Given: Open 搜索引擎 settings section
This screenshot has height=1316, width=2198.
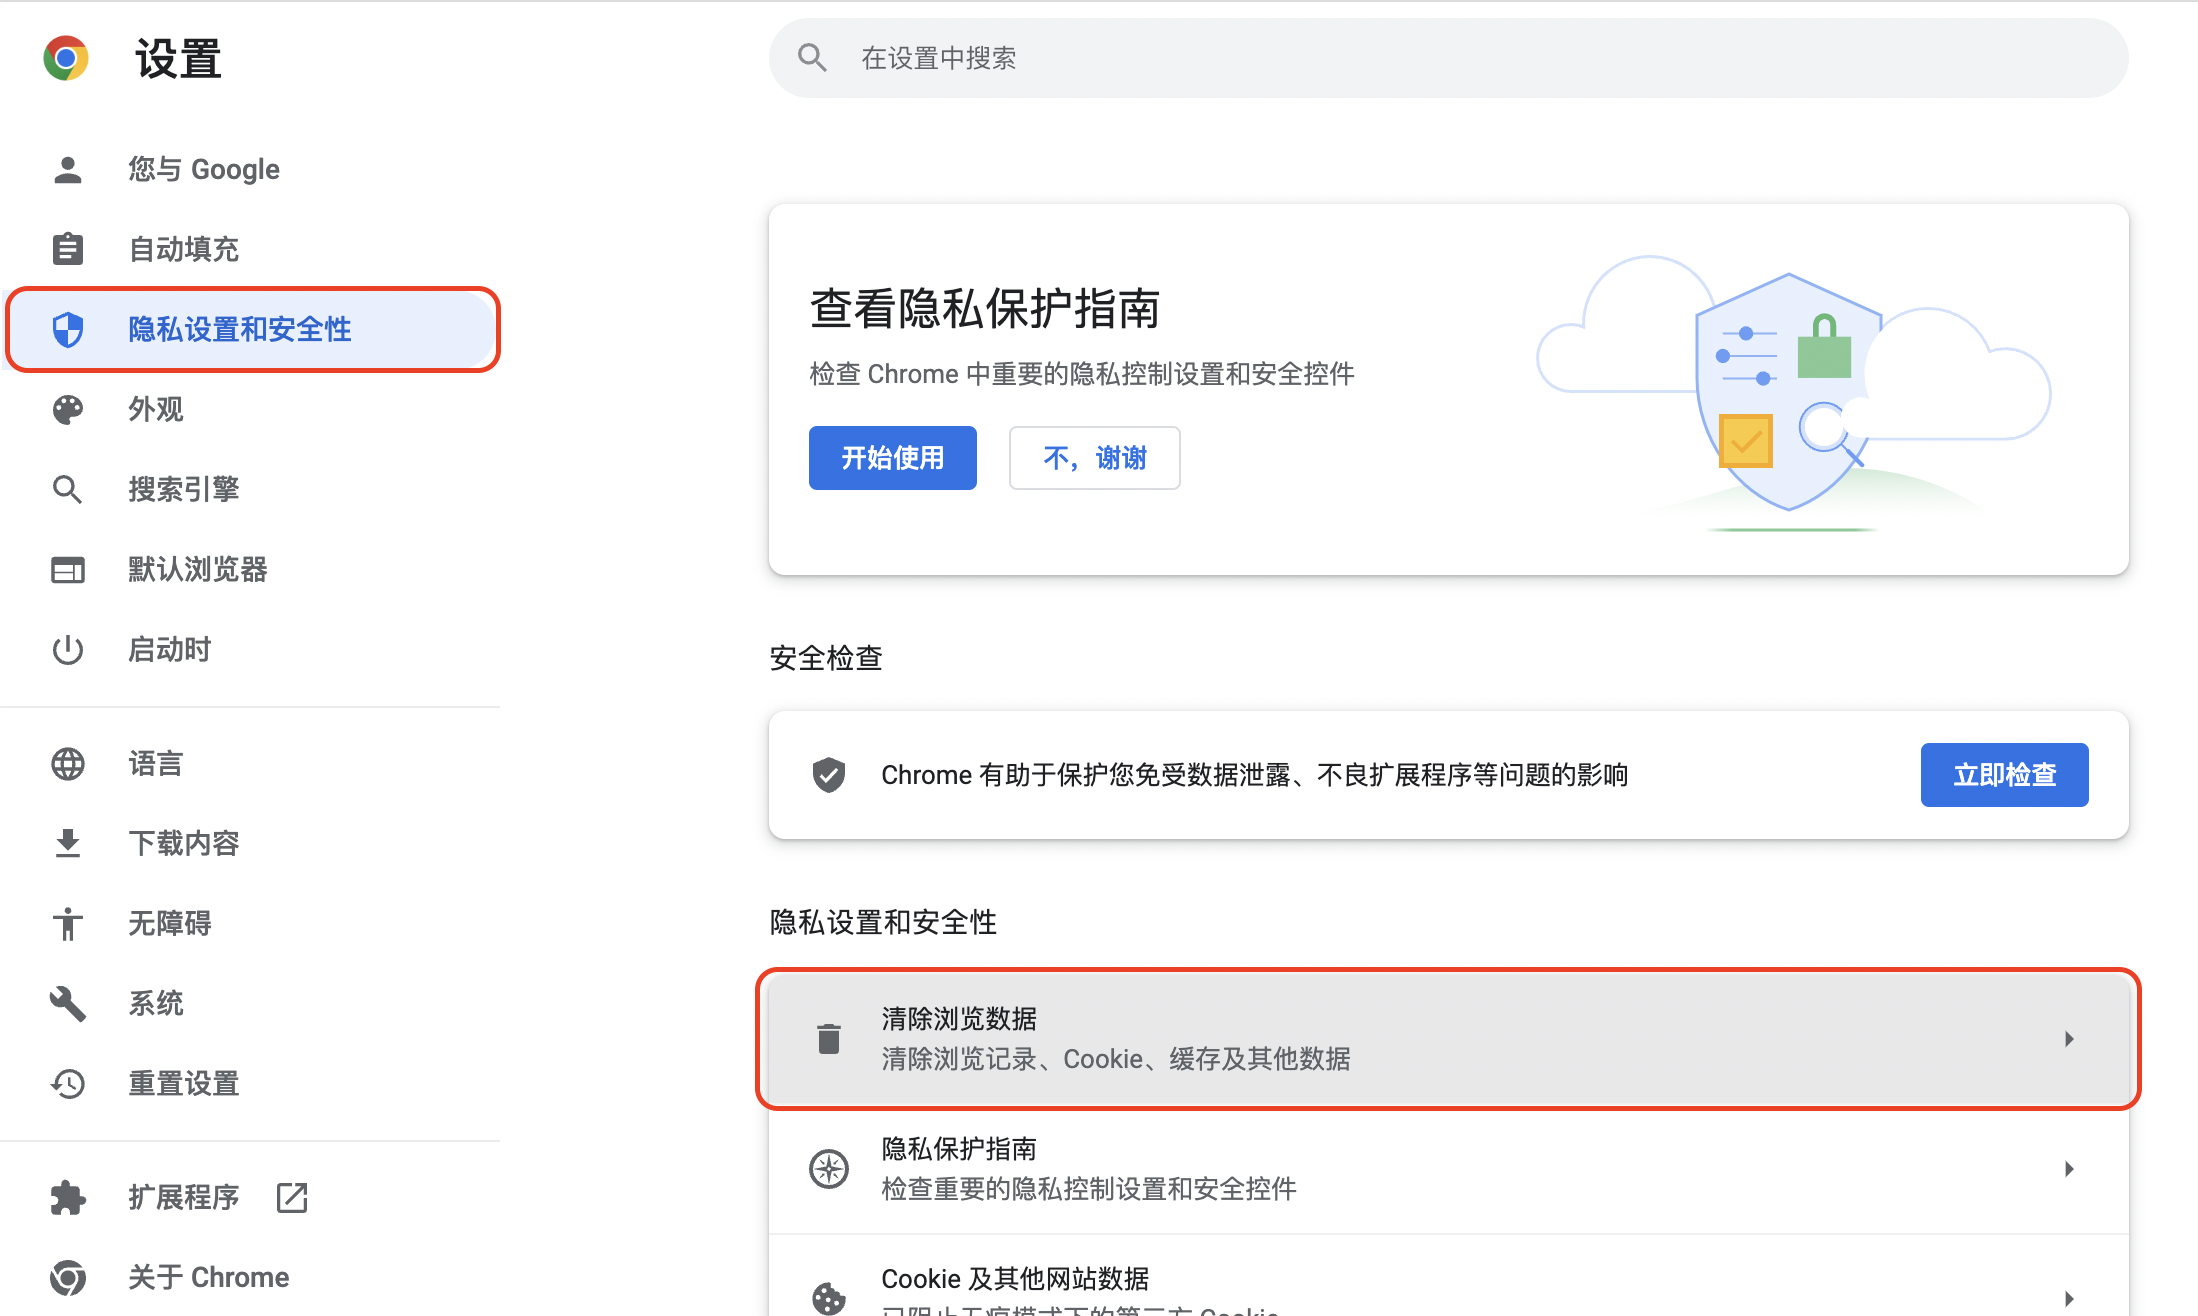Looking at the screenshot, I should coord(184,489).
